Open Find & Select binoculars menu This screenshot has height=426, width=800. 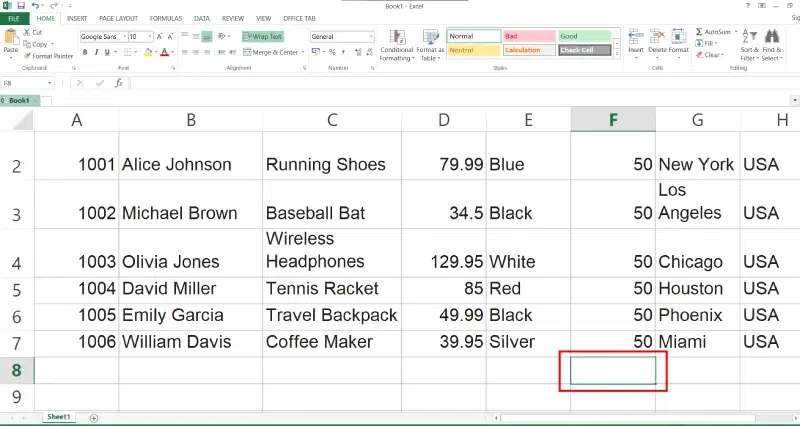click(x=771, y=45)
